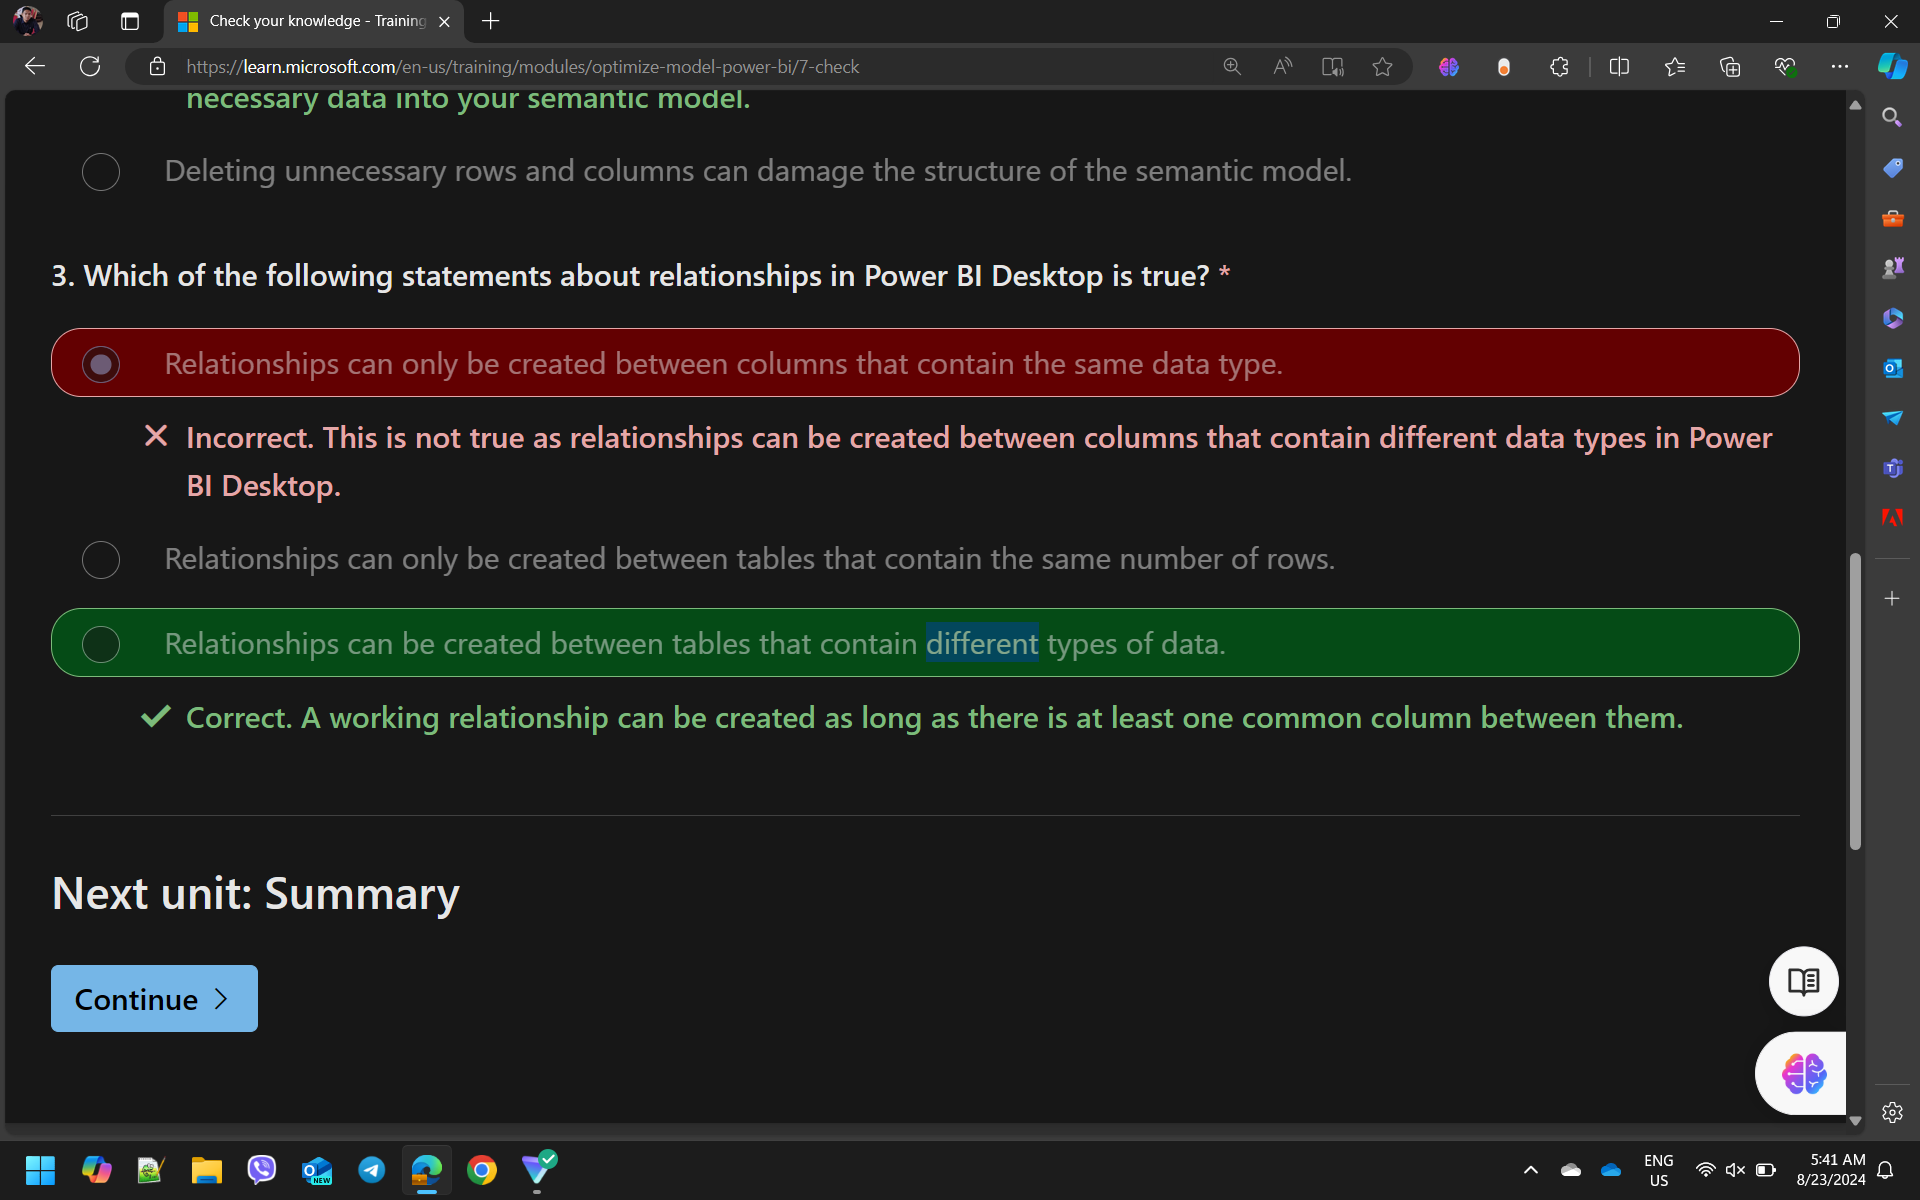Screen dimensions: 1920x1200
Task: Close the 'Check your knowledge' tab
Action: tap(445, 21)
